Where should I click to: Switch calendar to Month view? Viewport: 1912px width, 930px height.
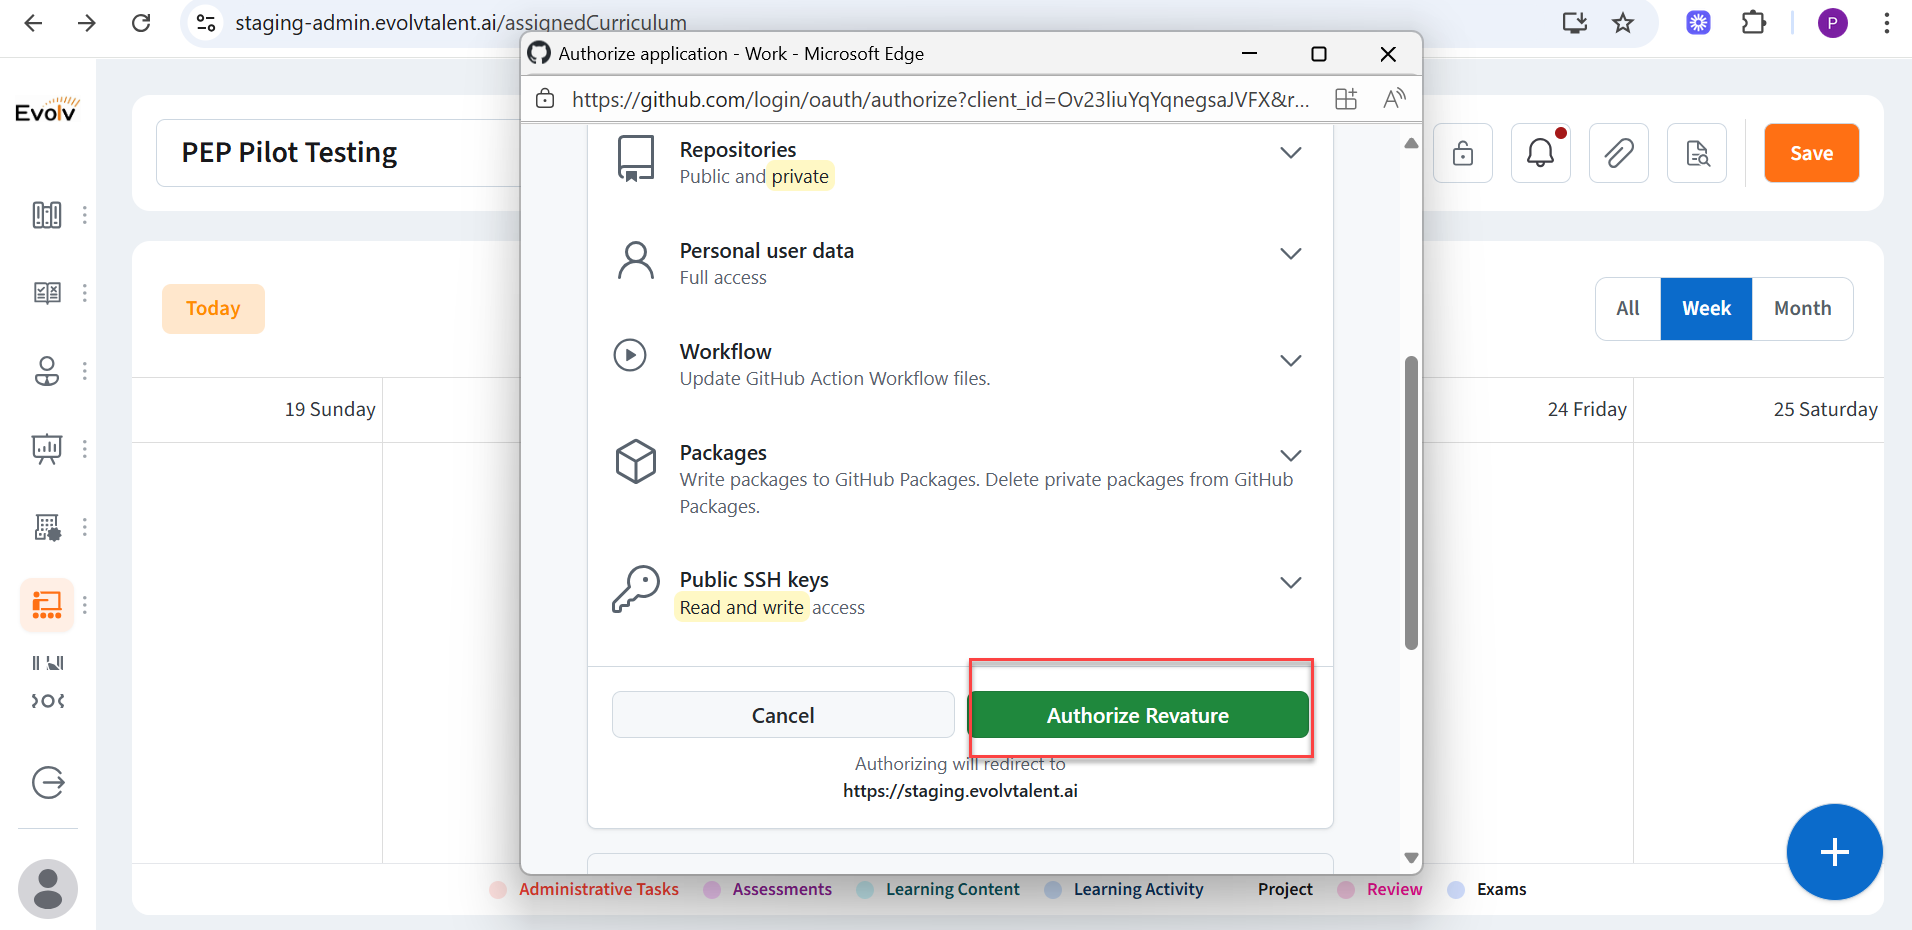1802,309
